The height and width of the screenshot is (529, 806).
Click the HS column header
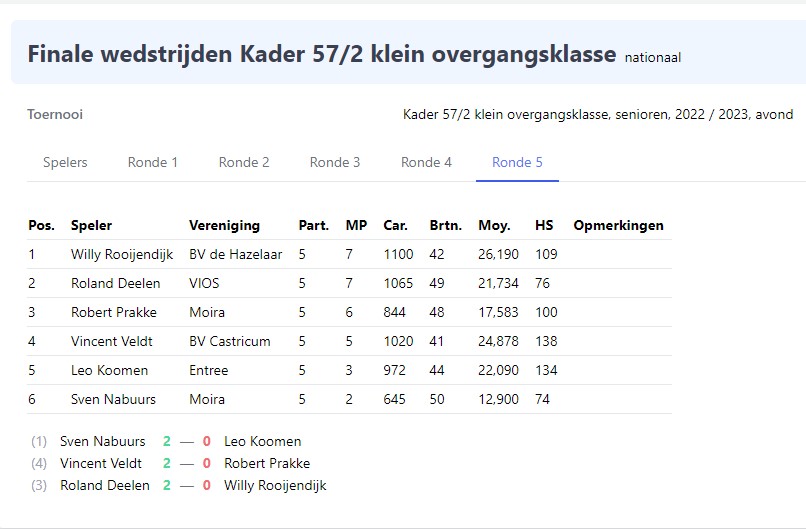[x=544, y=225]
